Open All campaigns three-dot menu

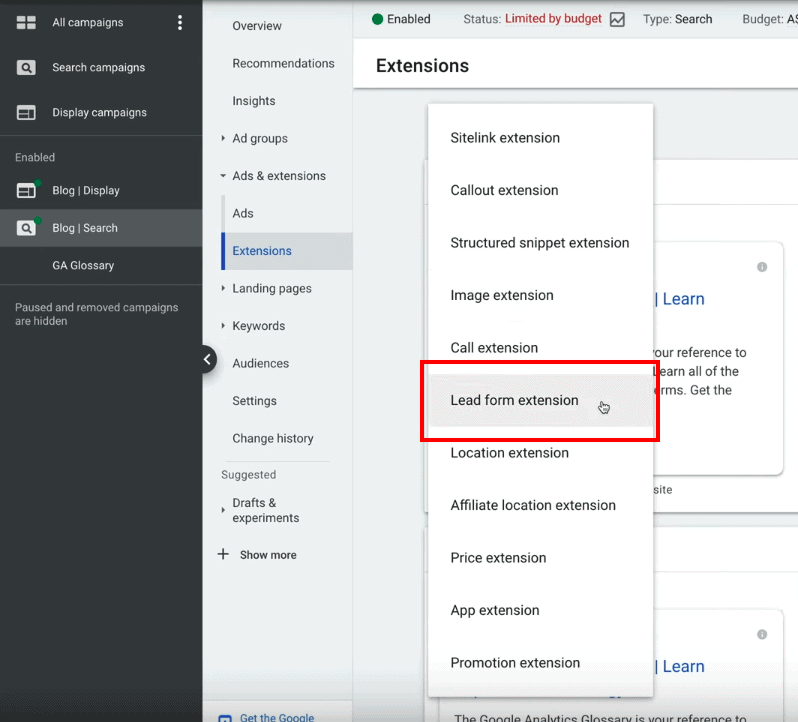click(x=180, y=22)
